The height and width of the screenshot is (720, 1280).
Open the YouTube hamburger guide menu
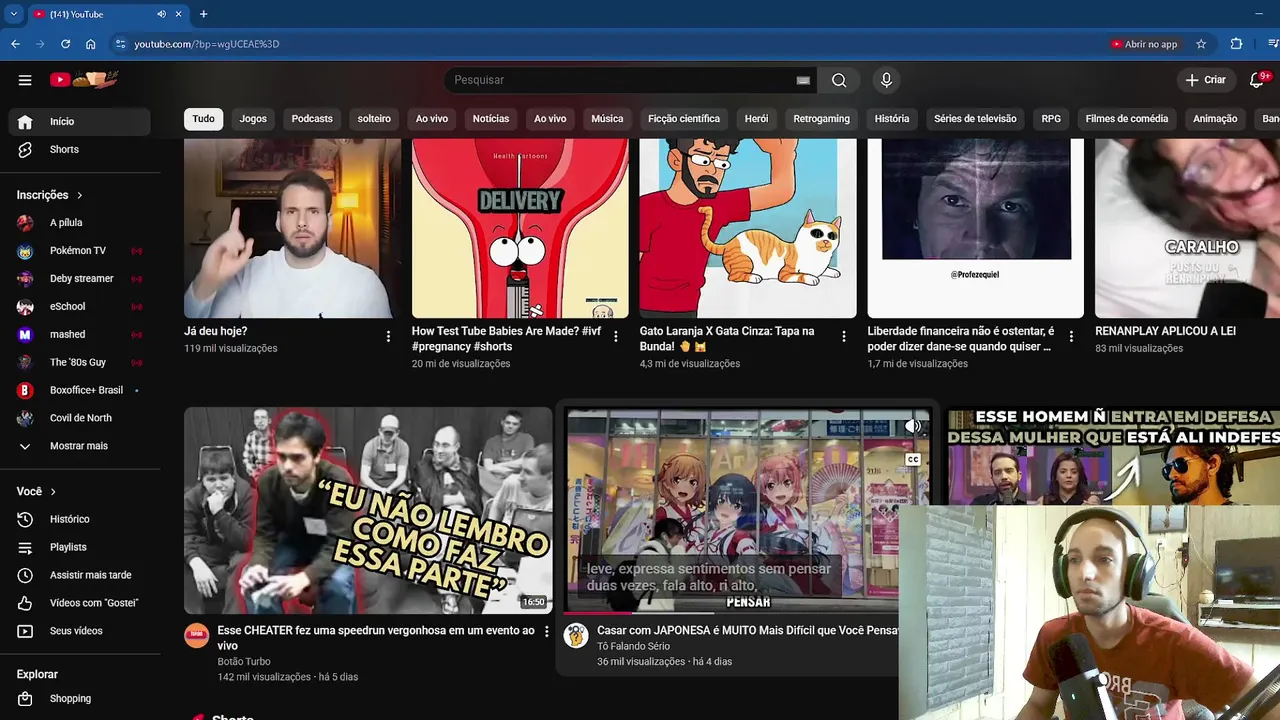click(25, 80)
